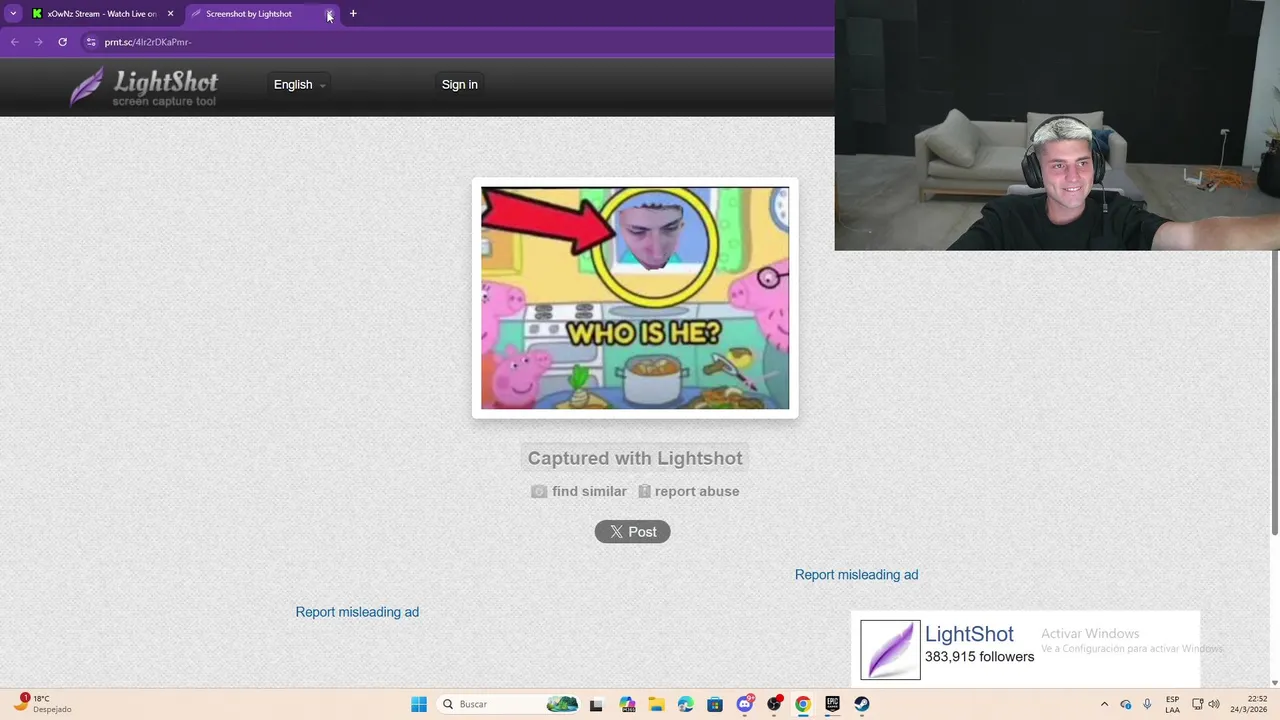Viewport: 1280px width, 720px height.
Task: Click the X Post share button
Action: coord(633,532)
